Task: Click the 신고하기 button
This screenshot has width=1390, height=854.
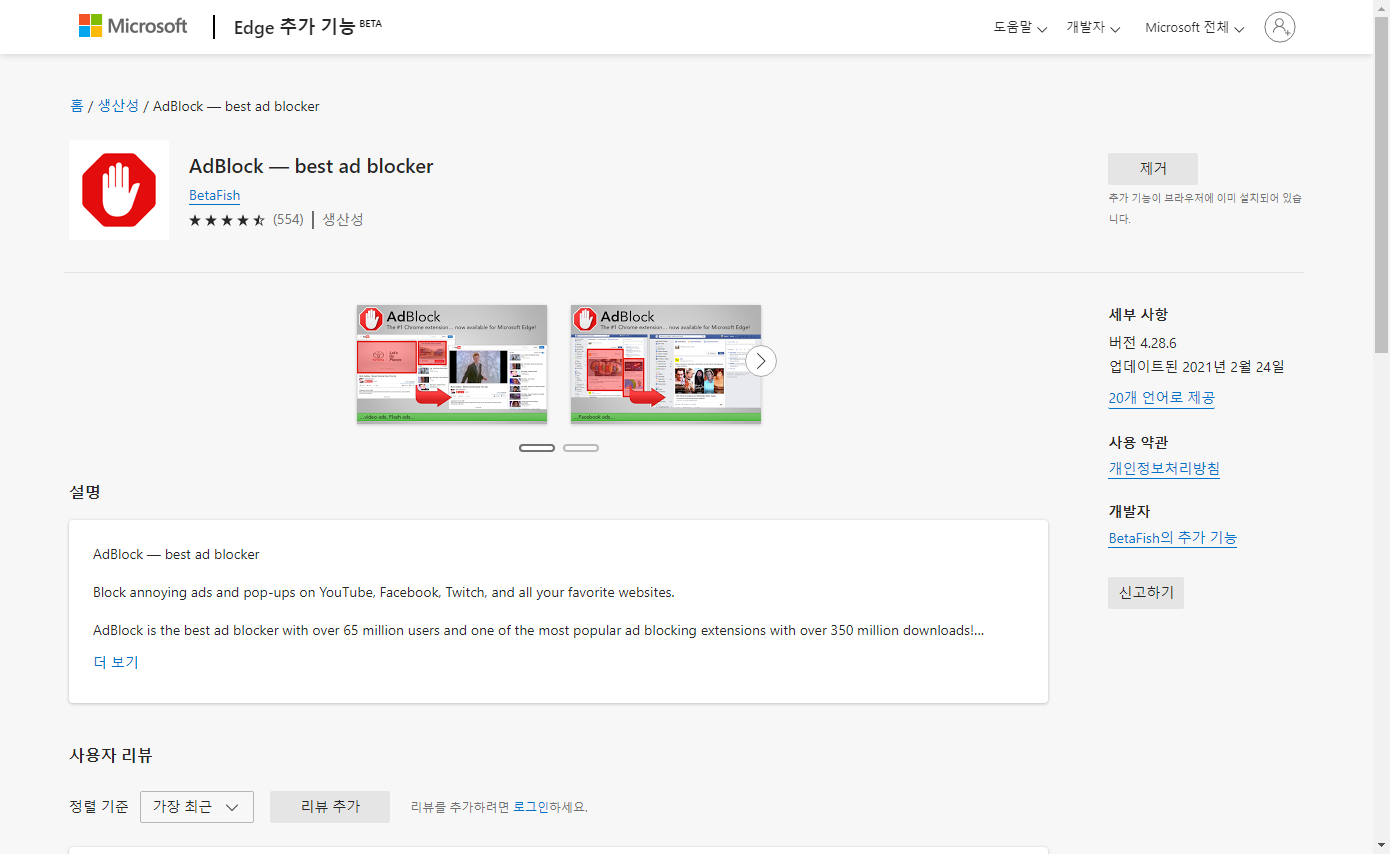Action: (1146, 593)
